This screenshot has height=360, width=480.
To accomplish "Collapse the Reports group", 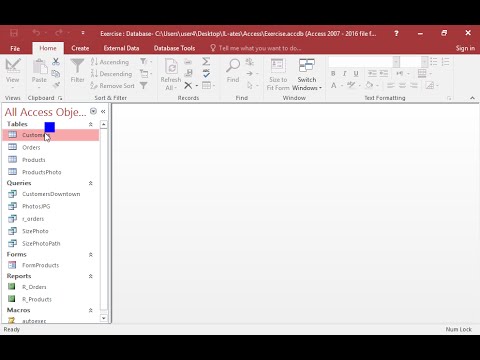I will point(90,276).
